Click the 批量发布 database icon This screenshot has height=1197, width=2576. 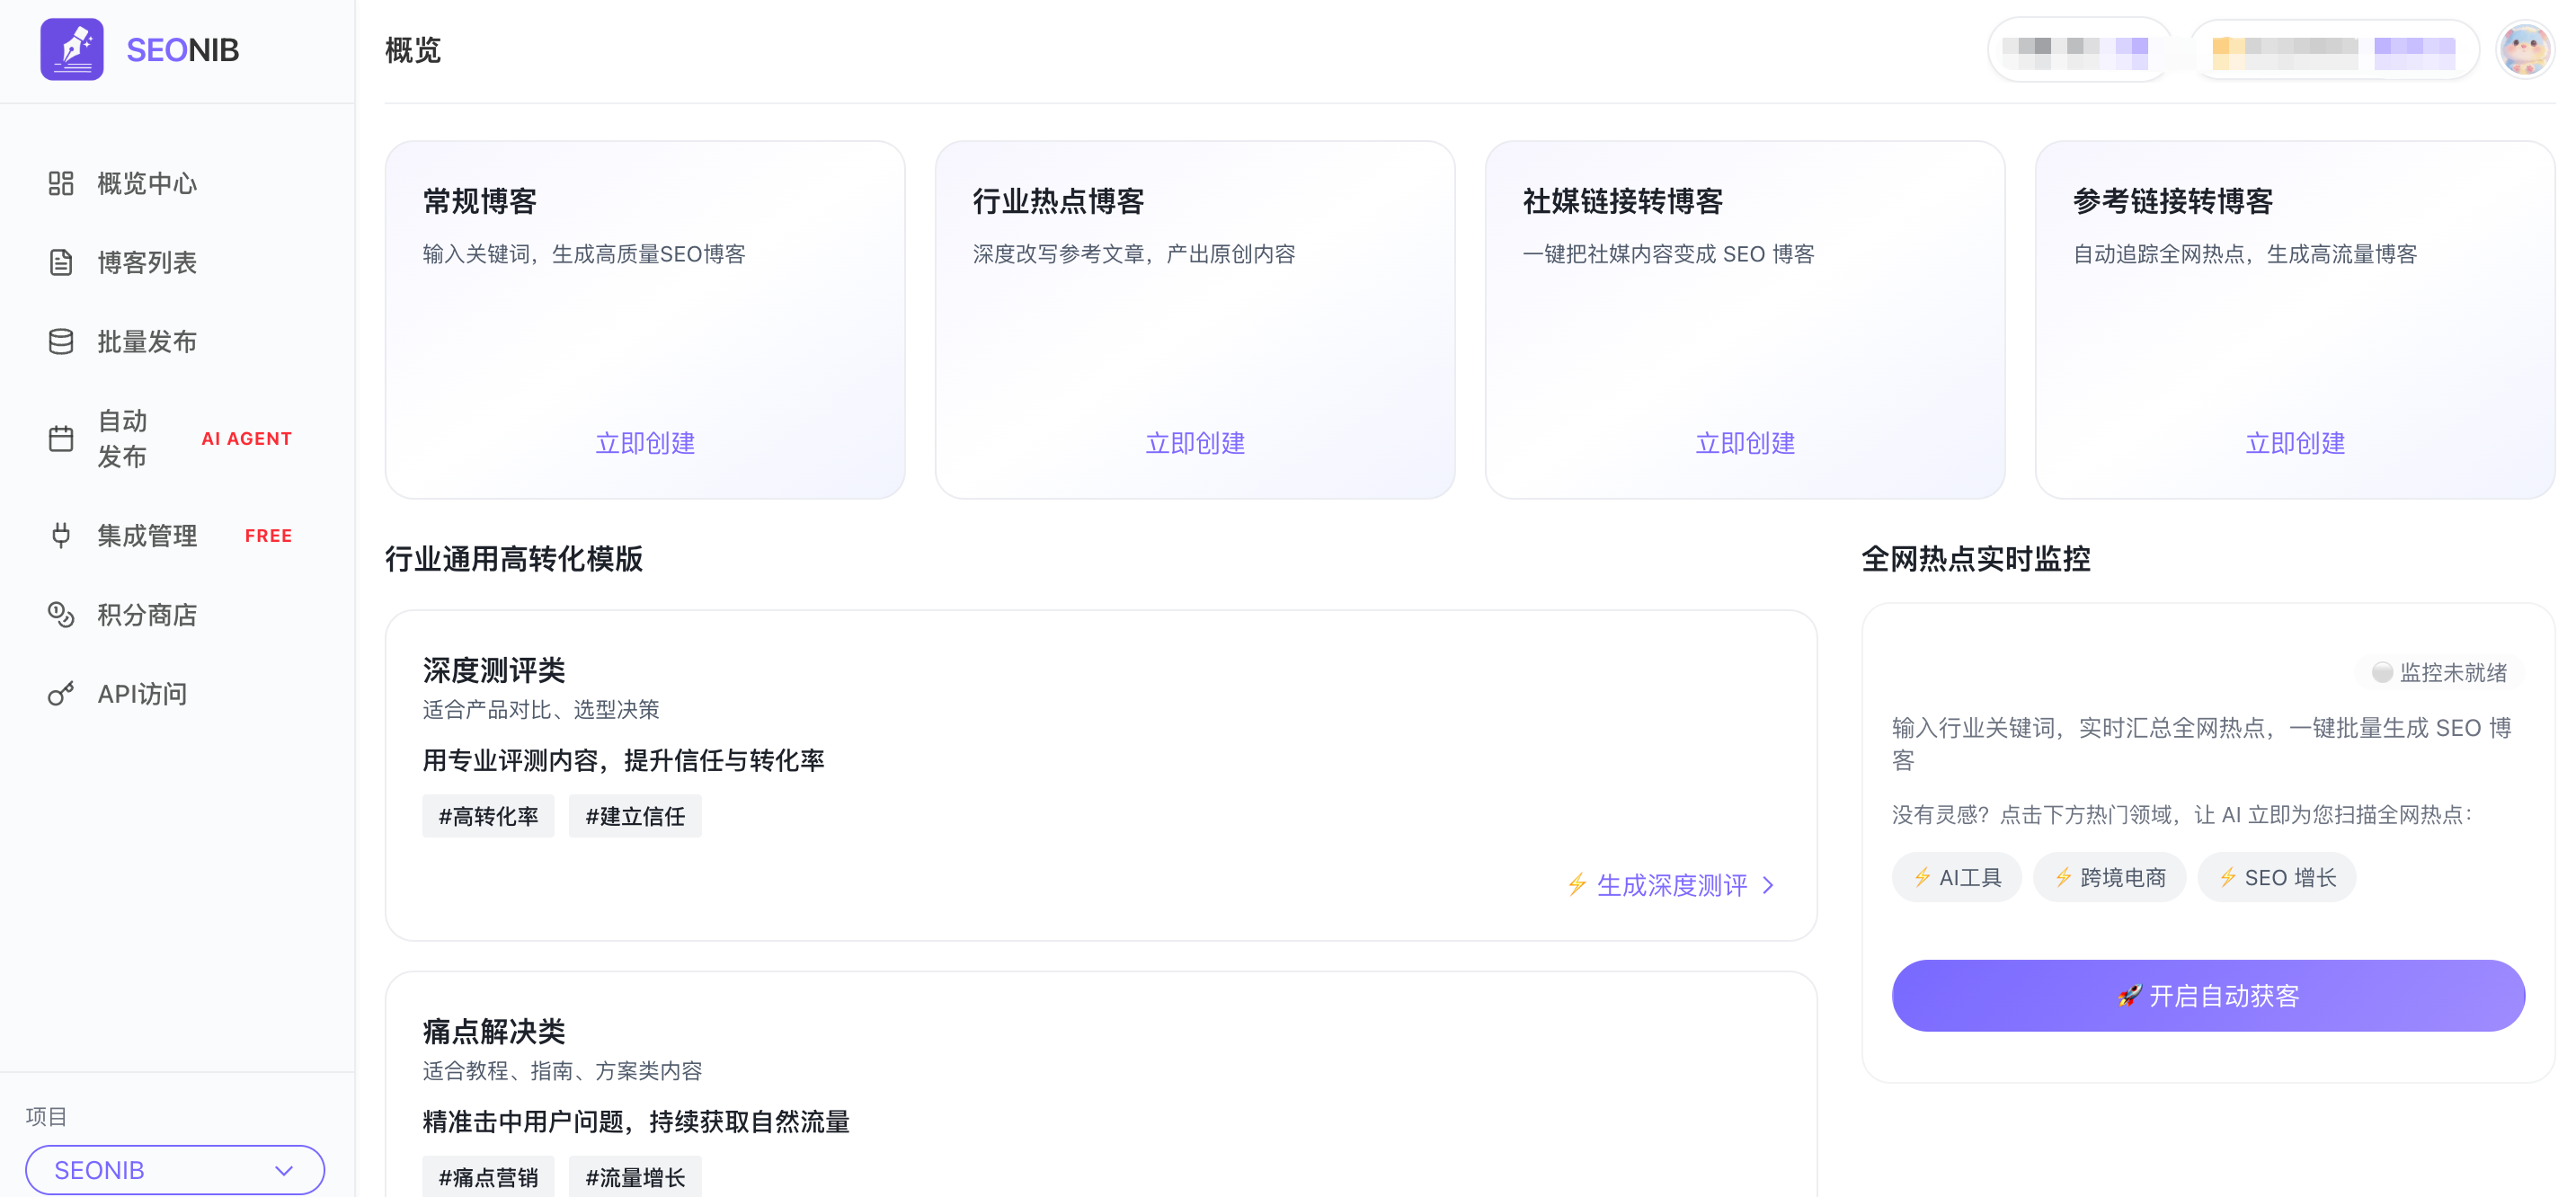click(61, 341)
